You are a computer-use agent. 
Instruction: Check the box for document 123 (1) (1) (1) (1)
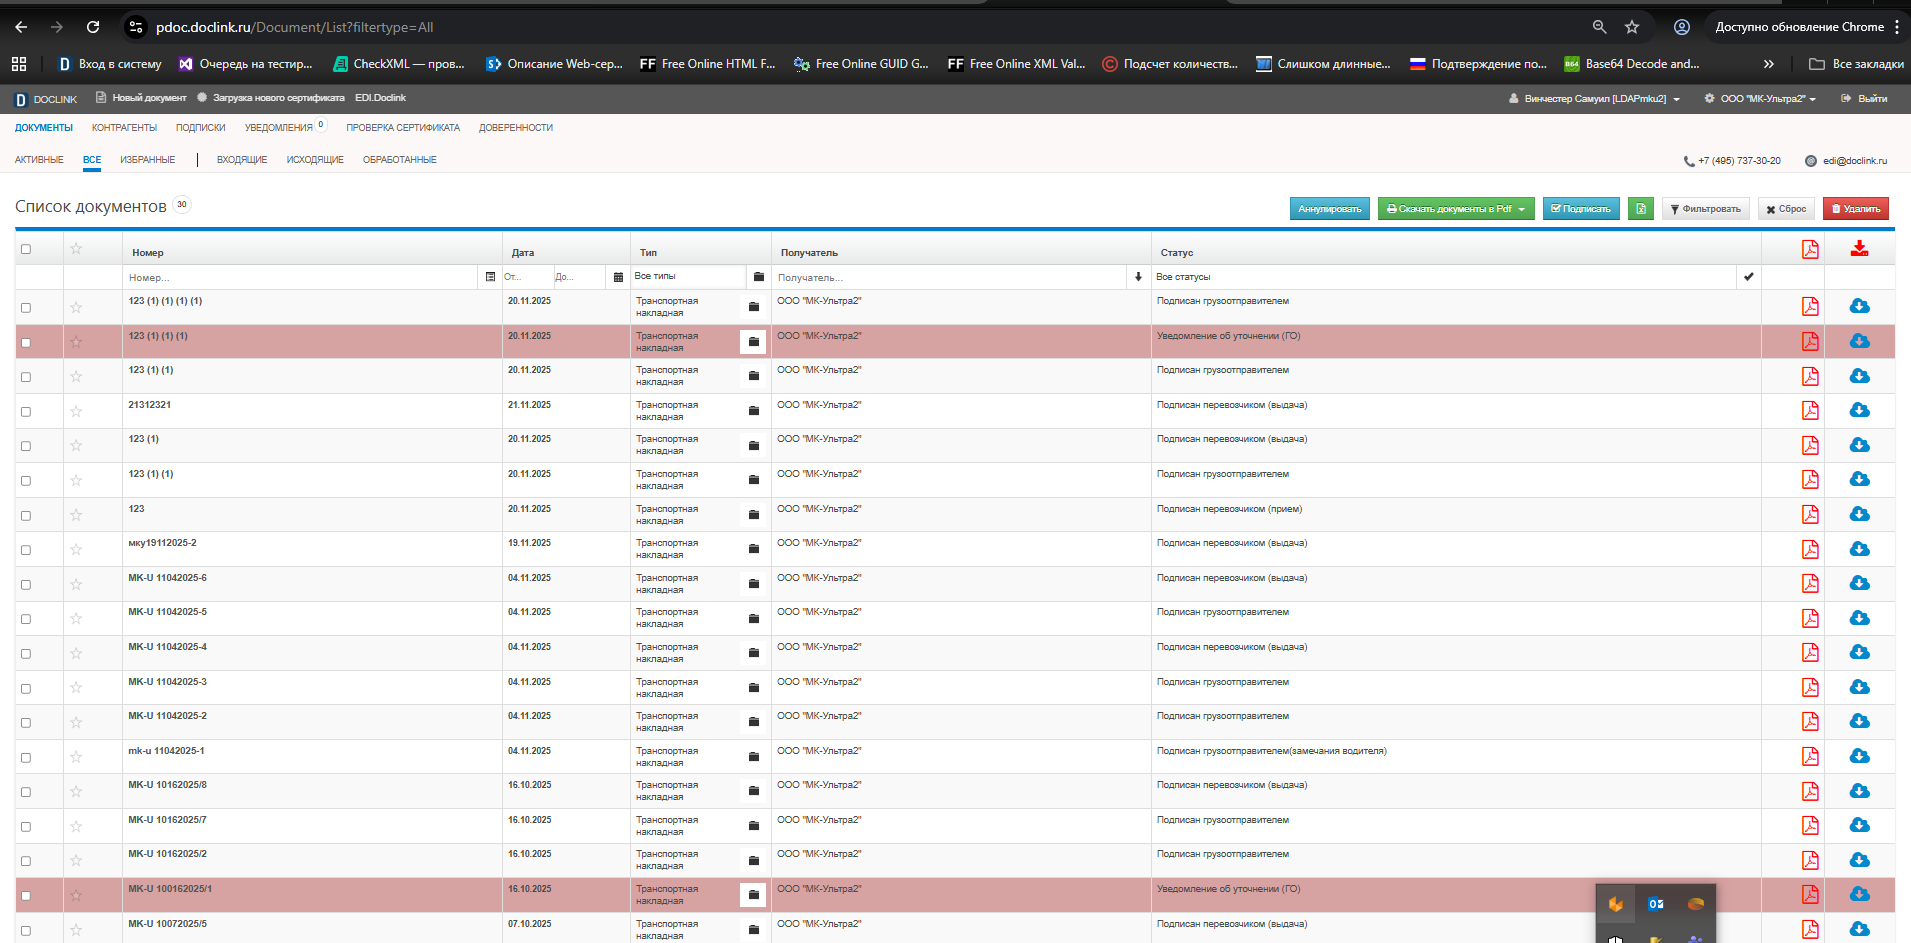[x=26, y=308]
